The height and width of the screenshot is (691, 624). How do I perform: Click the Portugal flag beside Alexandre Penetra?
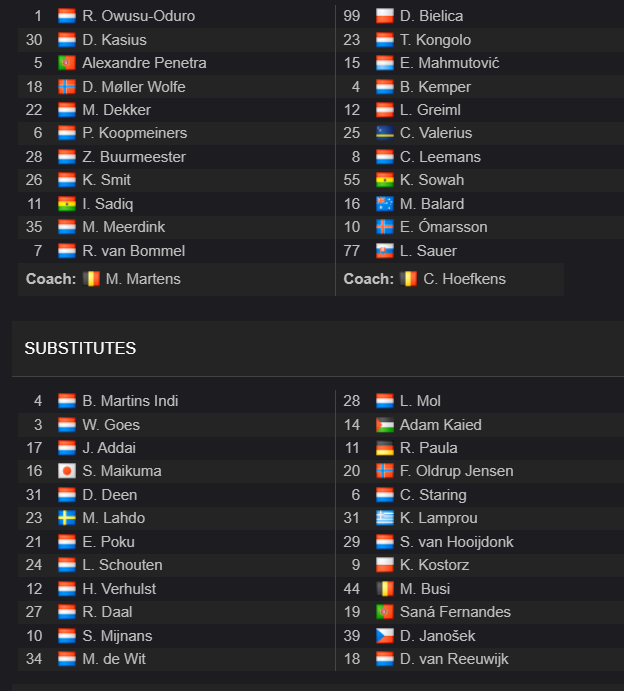coord(67,63)
